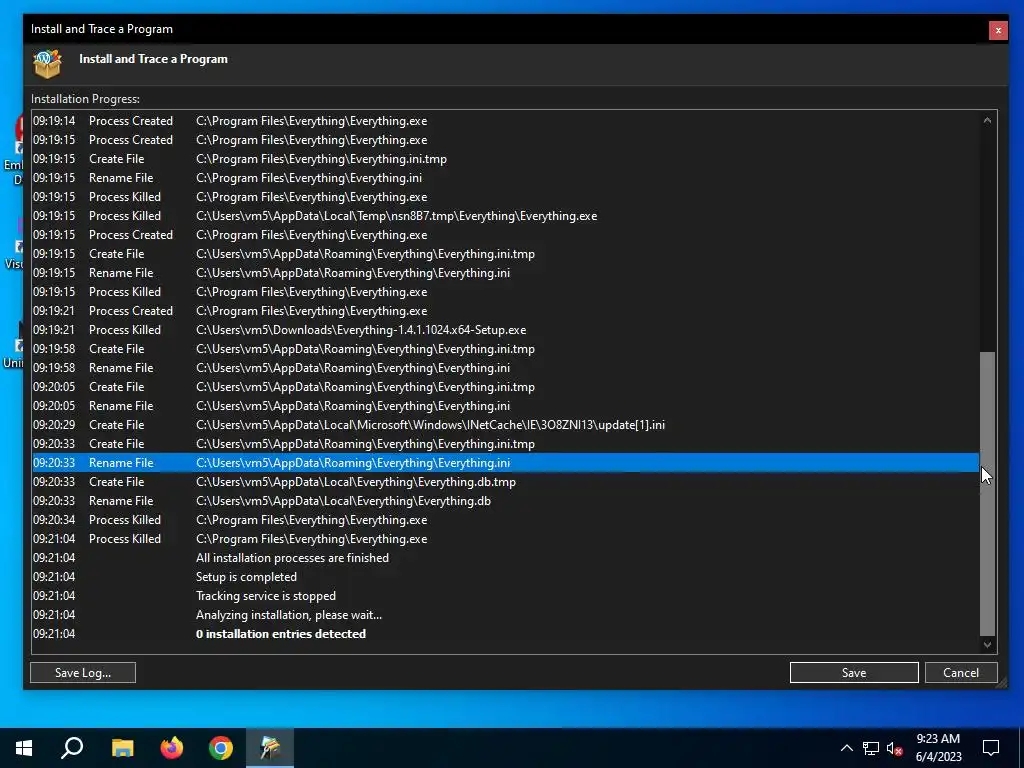
Task: Close the Install and Trace dialog
Action: tap(998, 30)
